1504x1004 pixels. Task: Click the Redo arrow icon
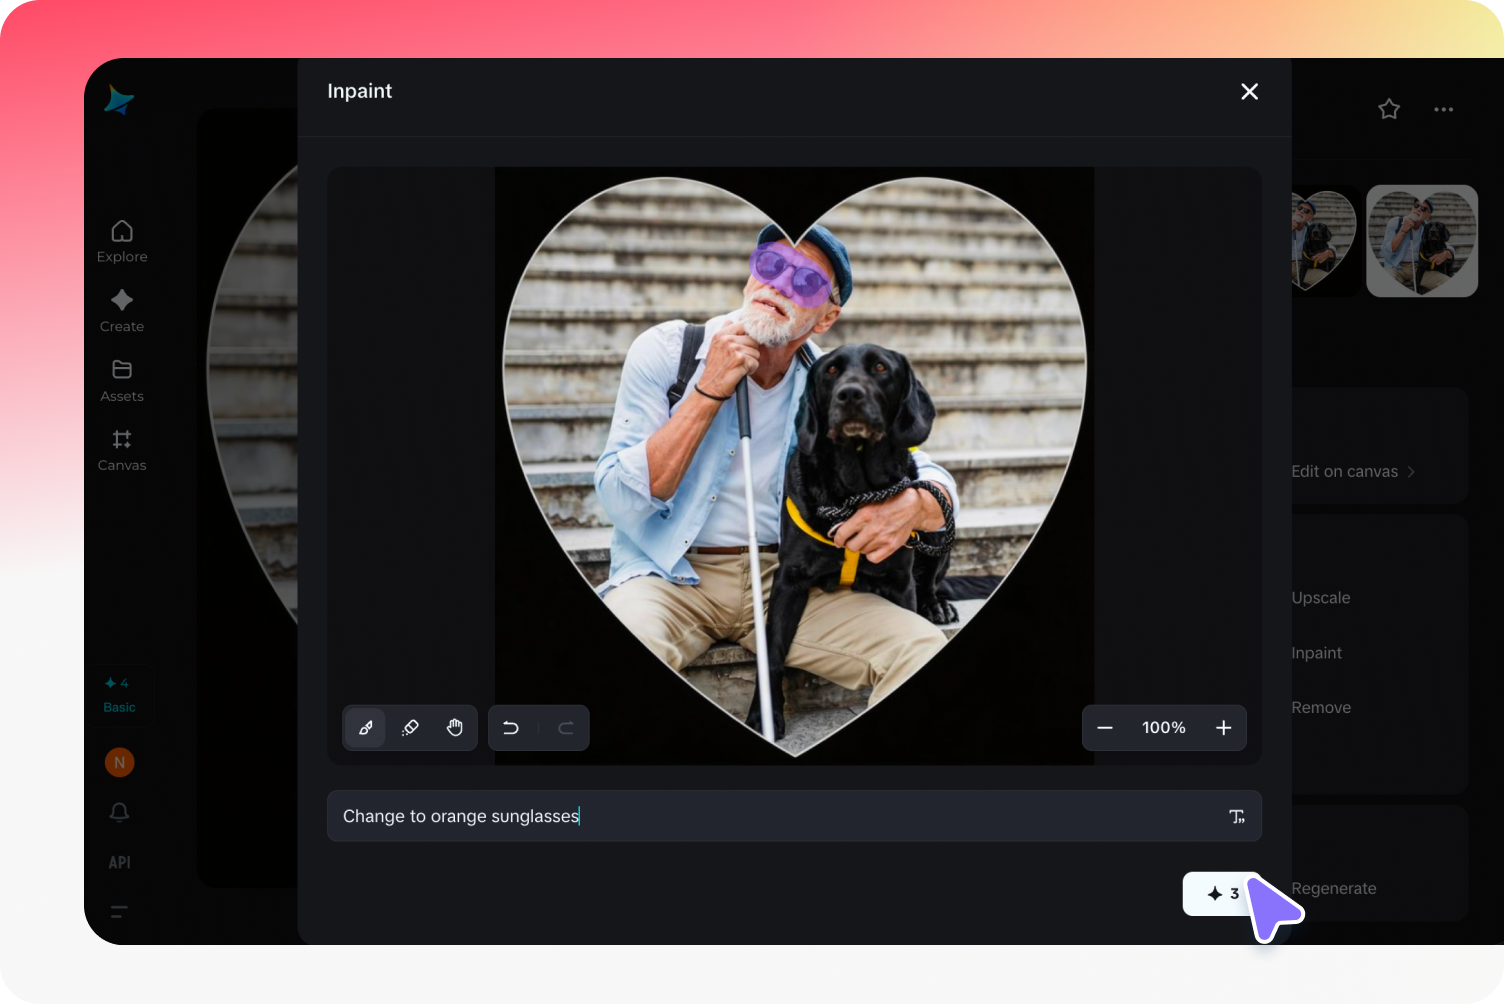(565, 728)
